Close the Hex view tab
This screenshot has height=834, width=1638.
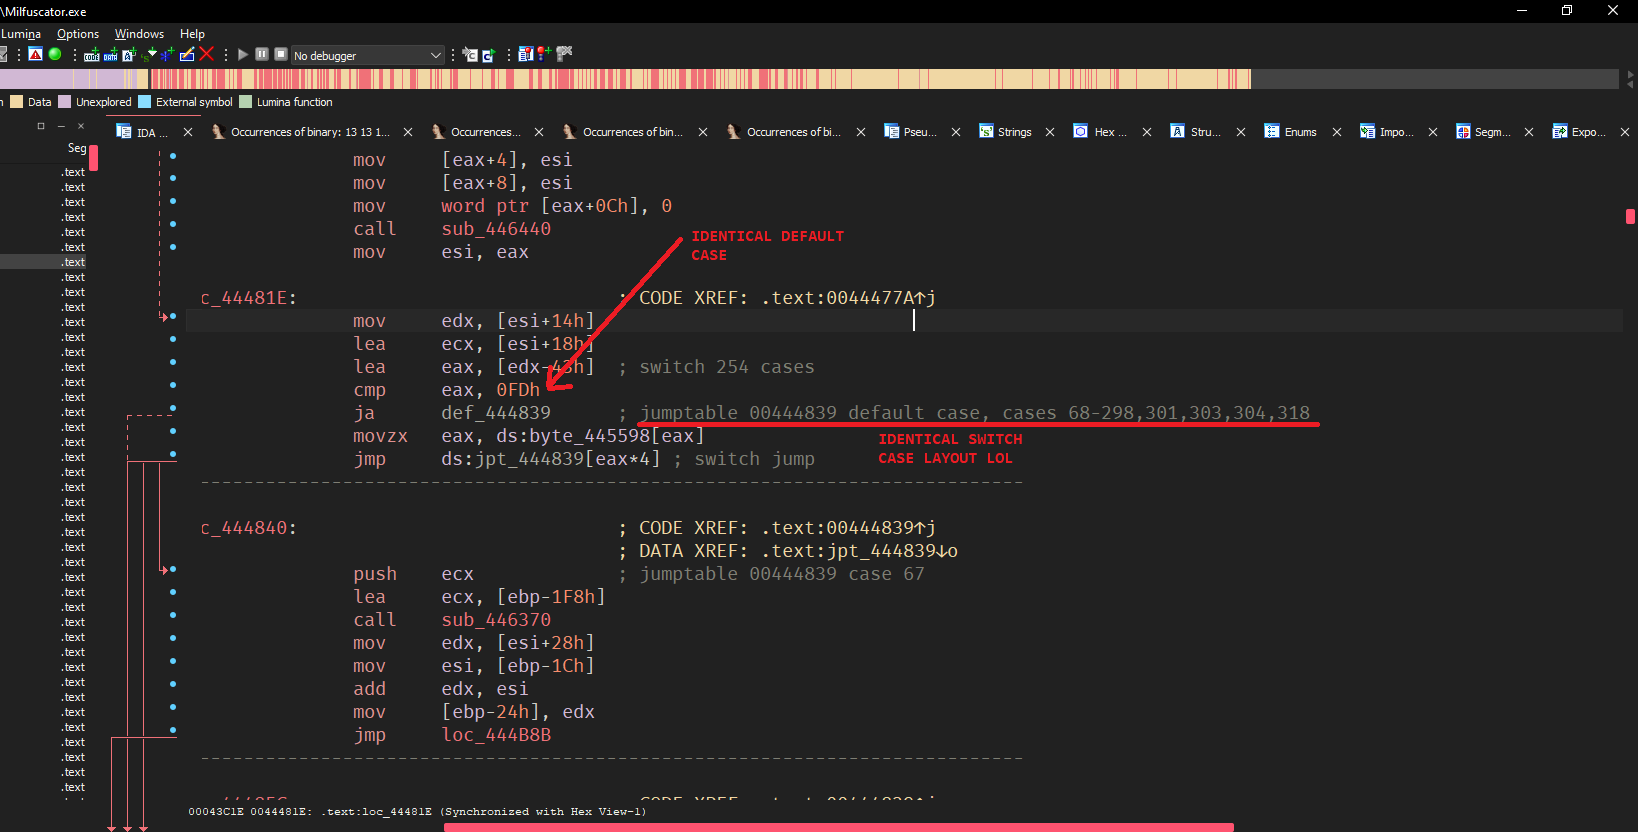coord(1147,132)
